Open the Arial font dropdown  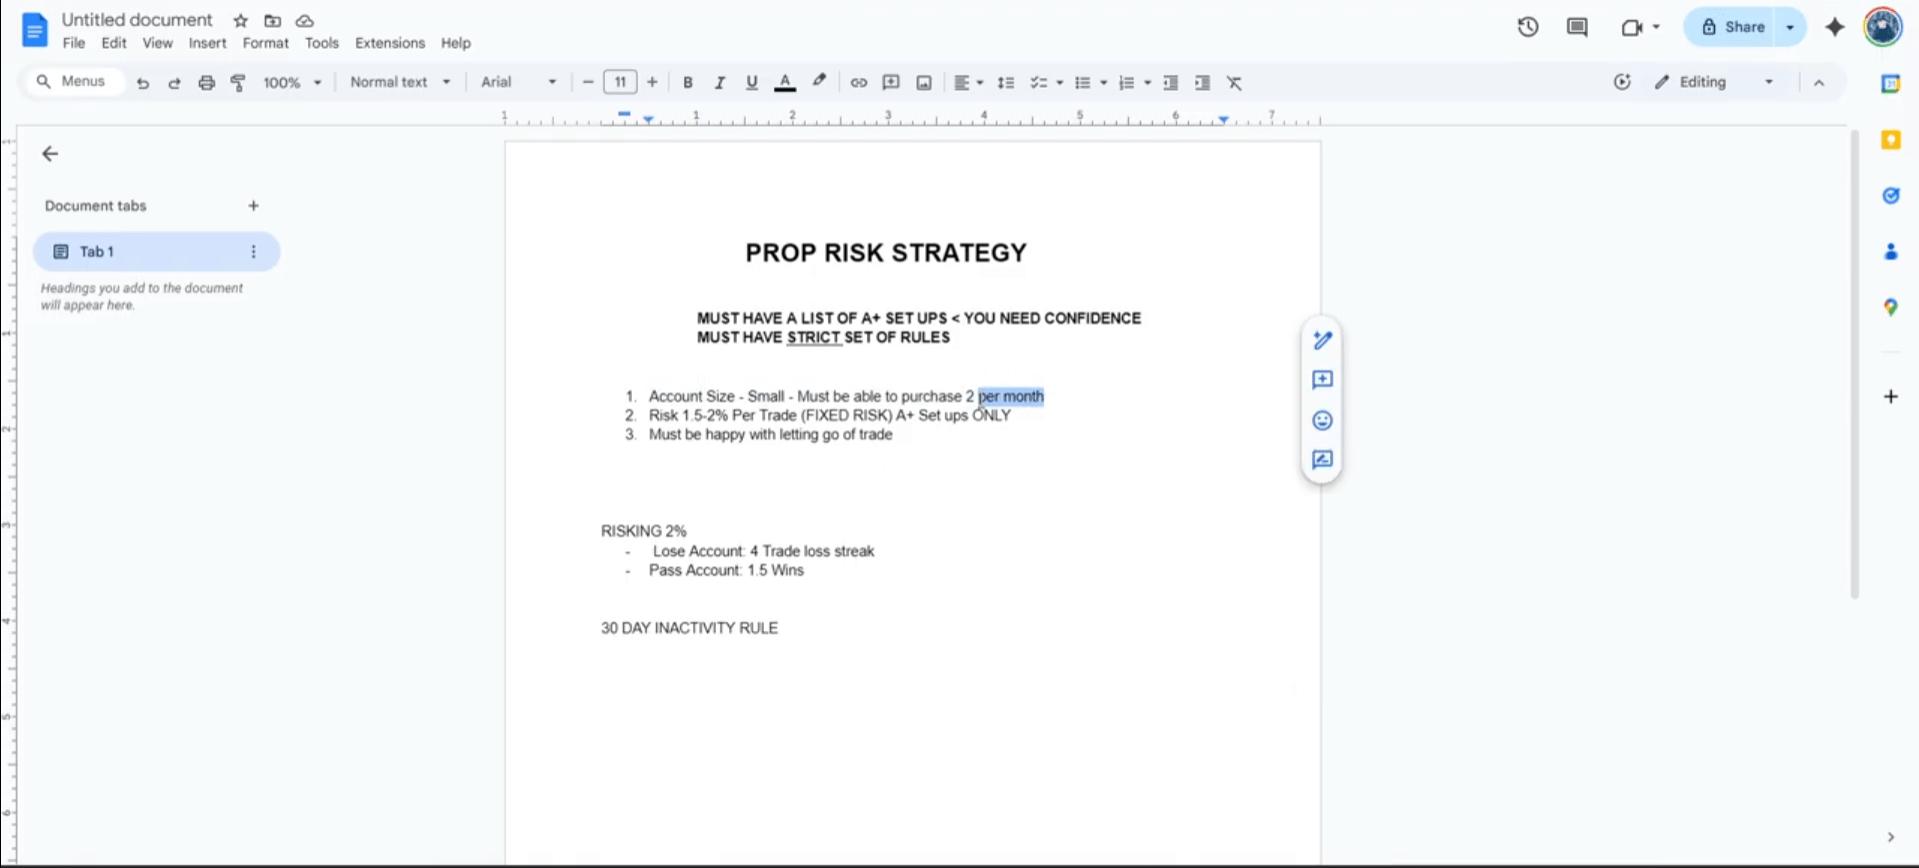518,82
